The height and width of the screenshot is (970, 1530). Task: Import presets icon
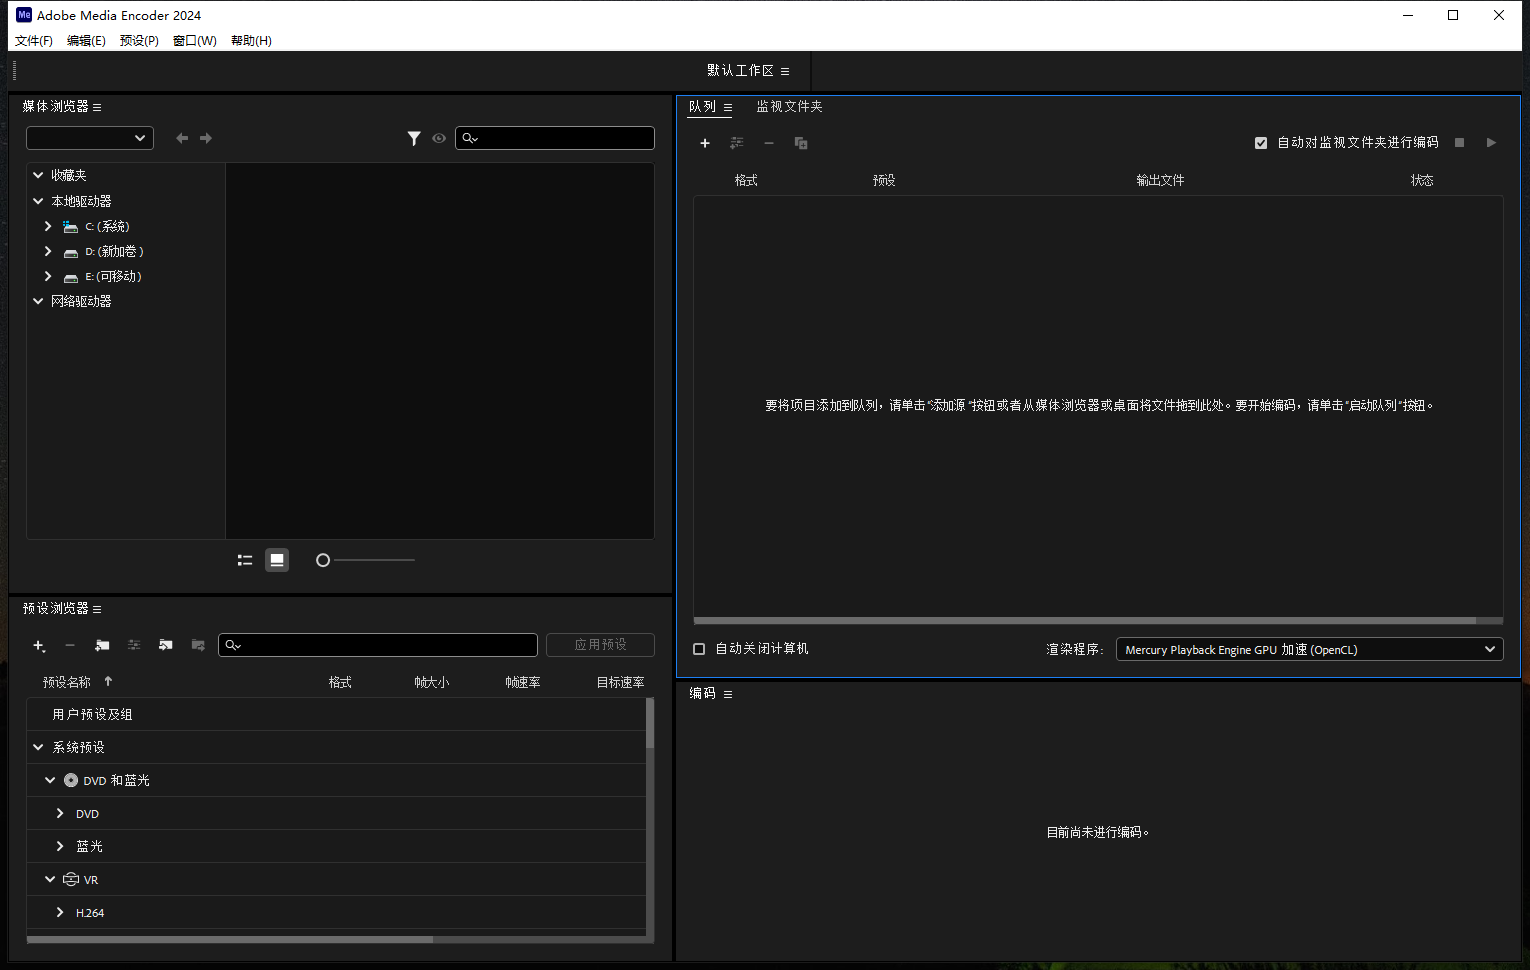tap(166, 646)
